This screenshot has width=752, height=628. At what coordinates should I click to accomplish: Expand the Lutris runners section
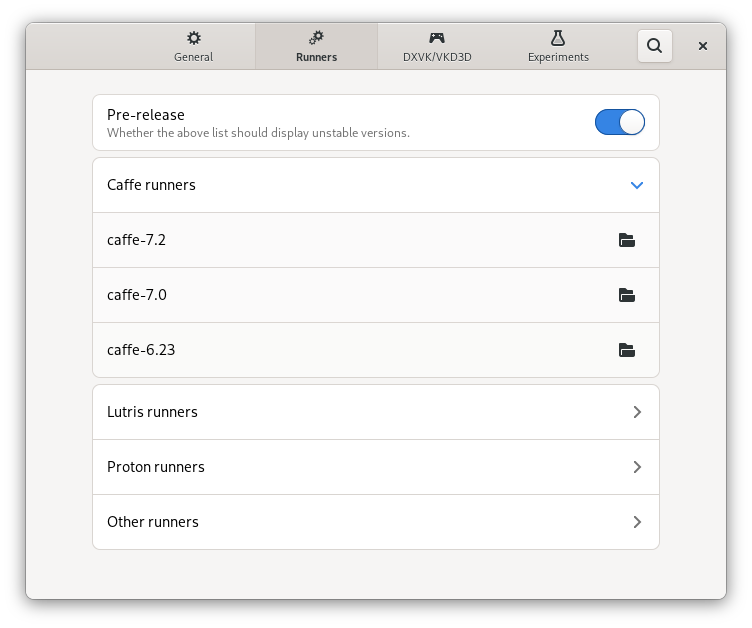pyautogui.click(x=637, y=412)
